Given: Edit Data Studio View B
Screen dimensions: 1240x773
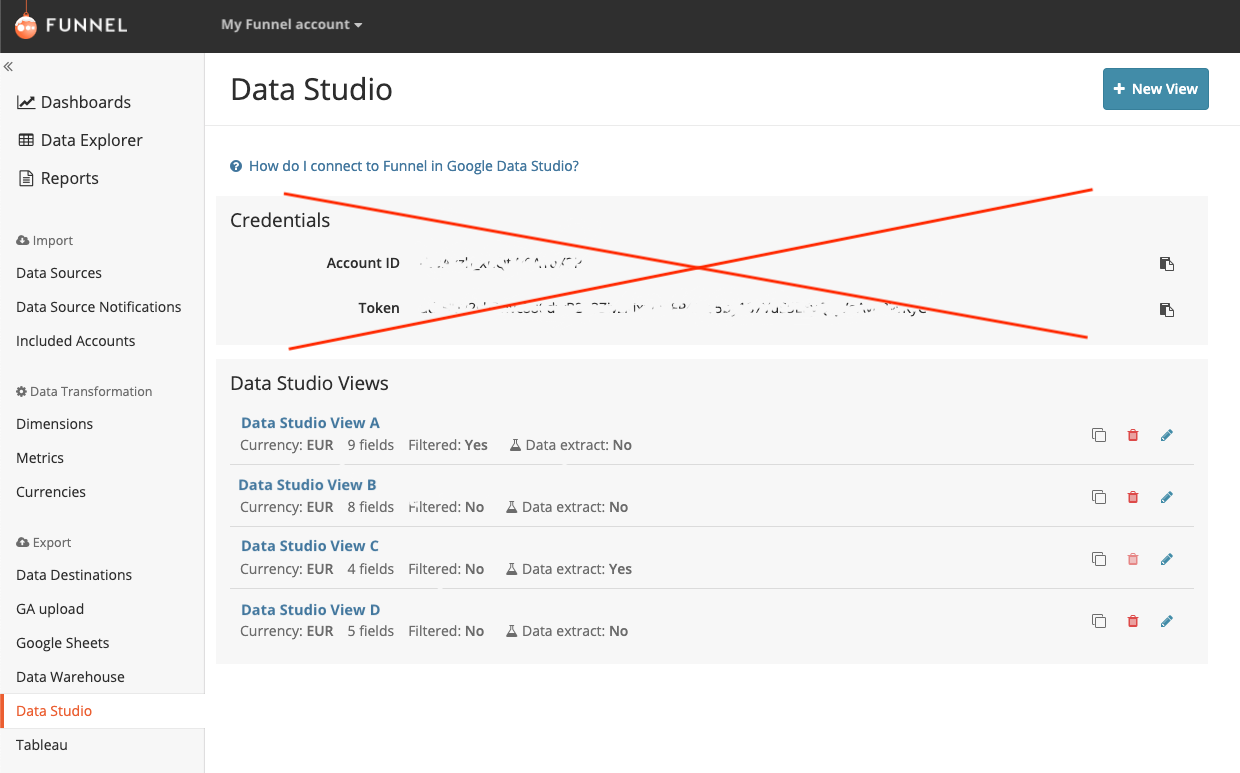Looking at the screenshot, I should coord(1166,497).
